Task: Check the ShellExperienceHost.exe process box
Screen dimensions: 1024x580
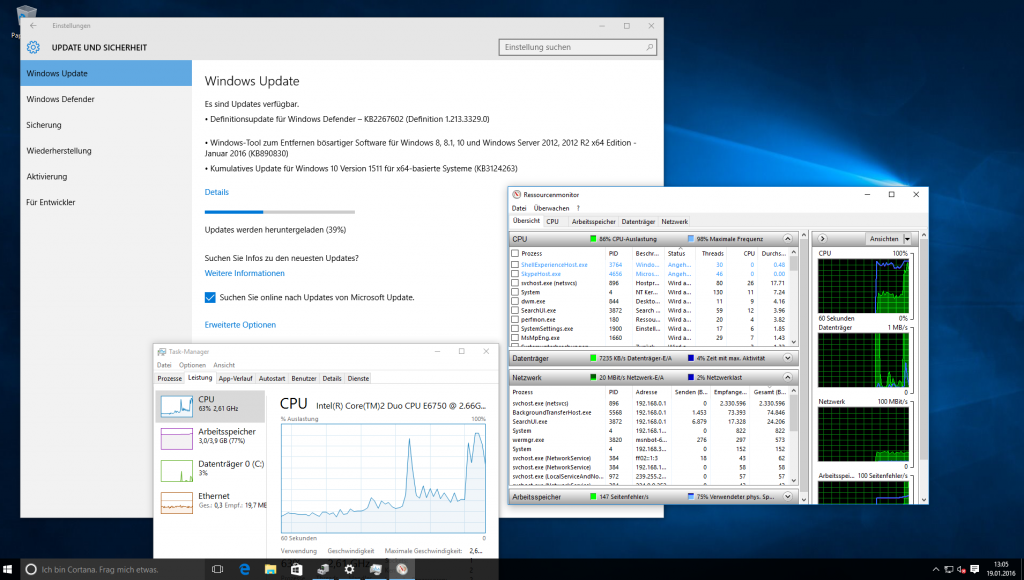Action: (x=515, y=265)
